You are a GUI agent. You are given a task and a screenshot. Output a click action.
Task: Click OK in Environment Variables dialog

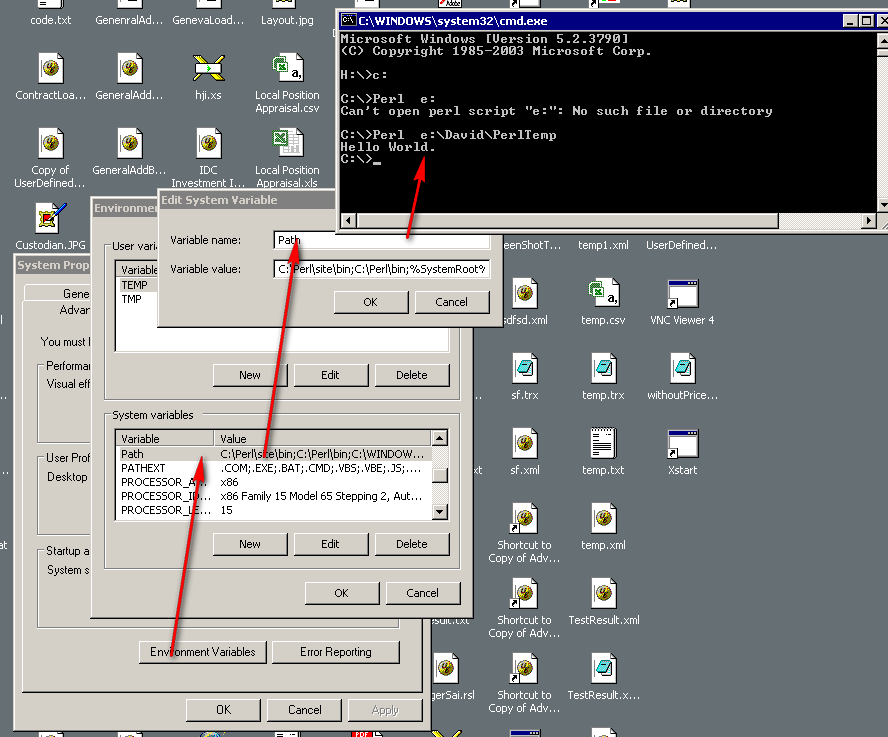(x=341, y=593)
